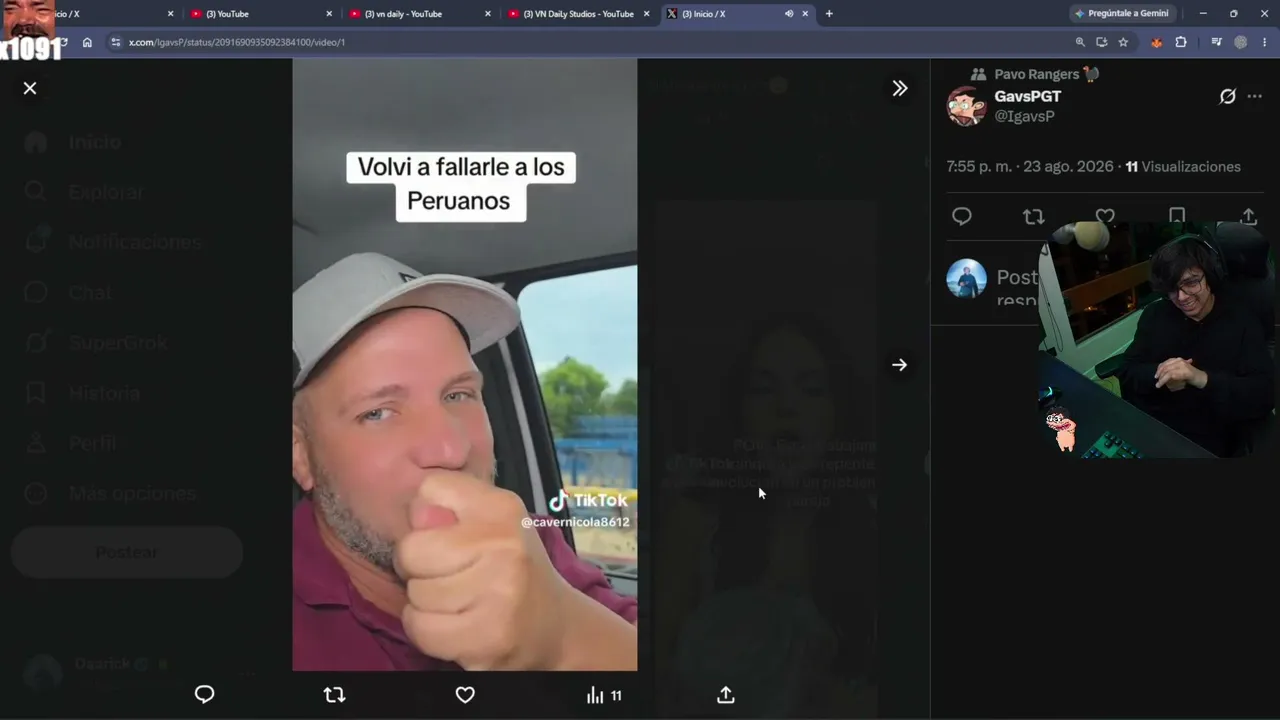
Task: Collapse the post sidebar with double chevron
Action: click(x=900, y=88)
